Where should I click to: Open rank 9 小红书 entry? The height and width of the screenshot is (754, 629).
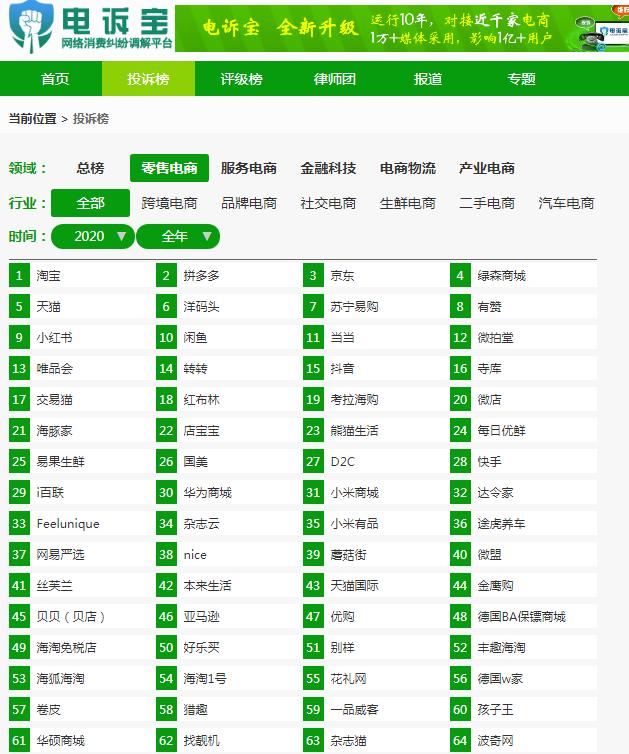80,338
